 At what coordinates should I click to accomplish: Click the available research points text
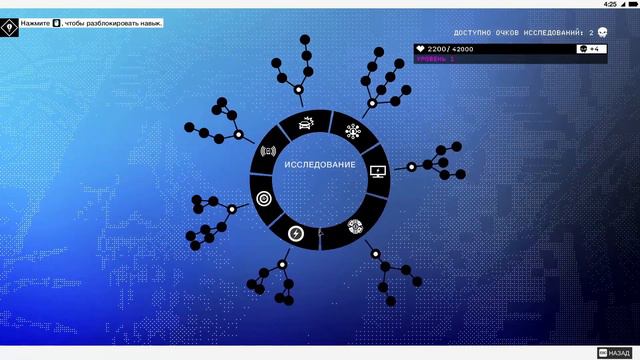coord(524,33)
